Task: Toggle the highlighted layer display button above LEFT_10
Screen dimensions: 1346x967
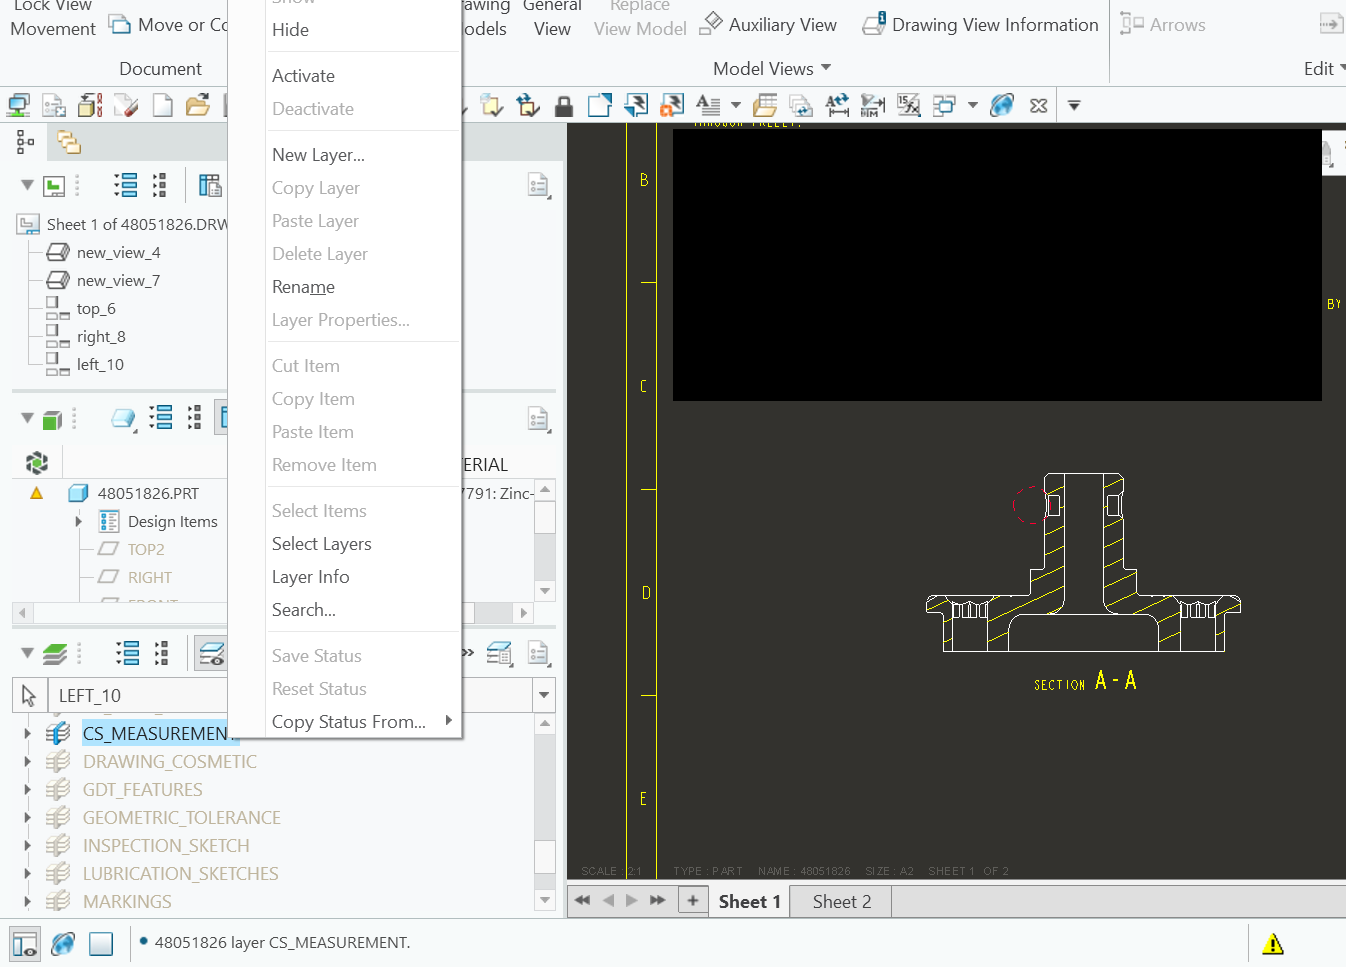Action: pos(210,652)
